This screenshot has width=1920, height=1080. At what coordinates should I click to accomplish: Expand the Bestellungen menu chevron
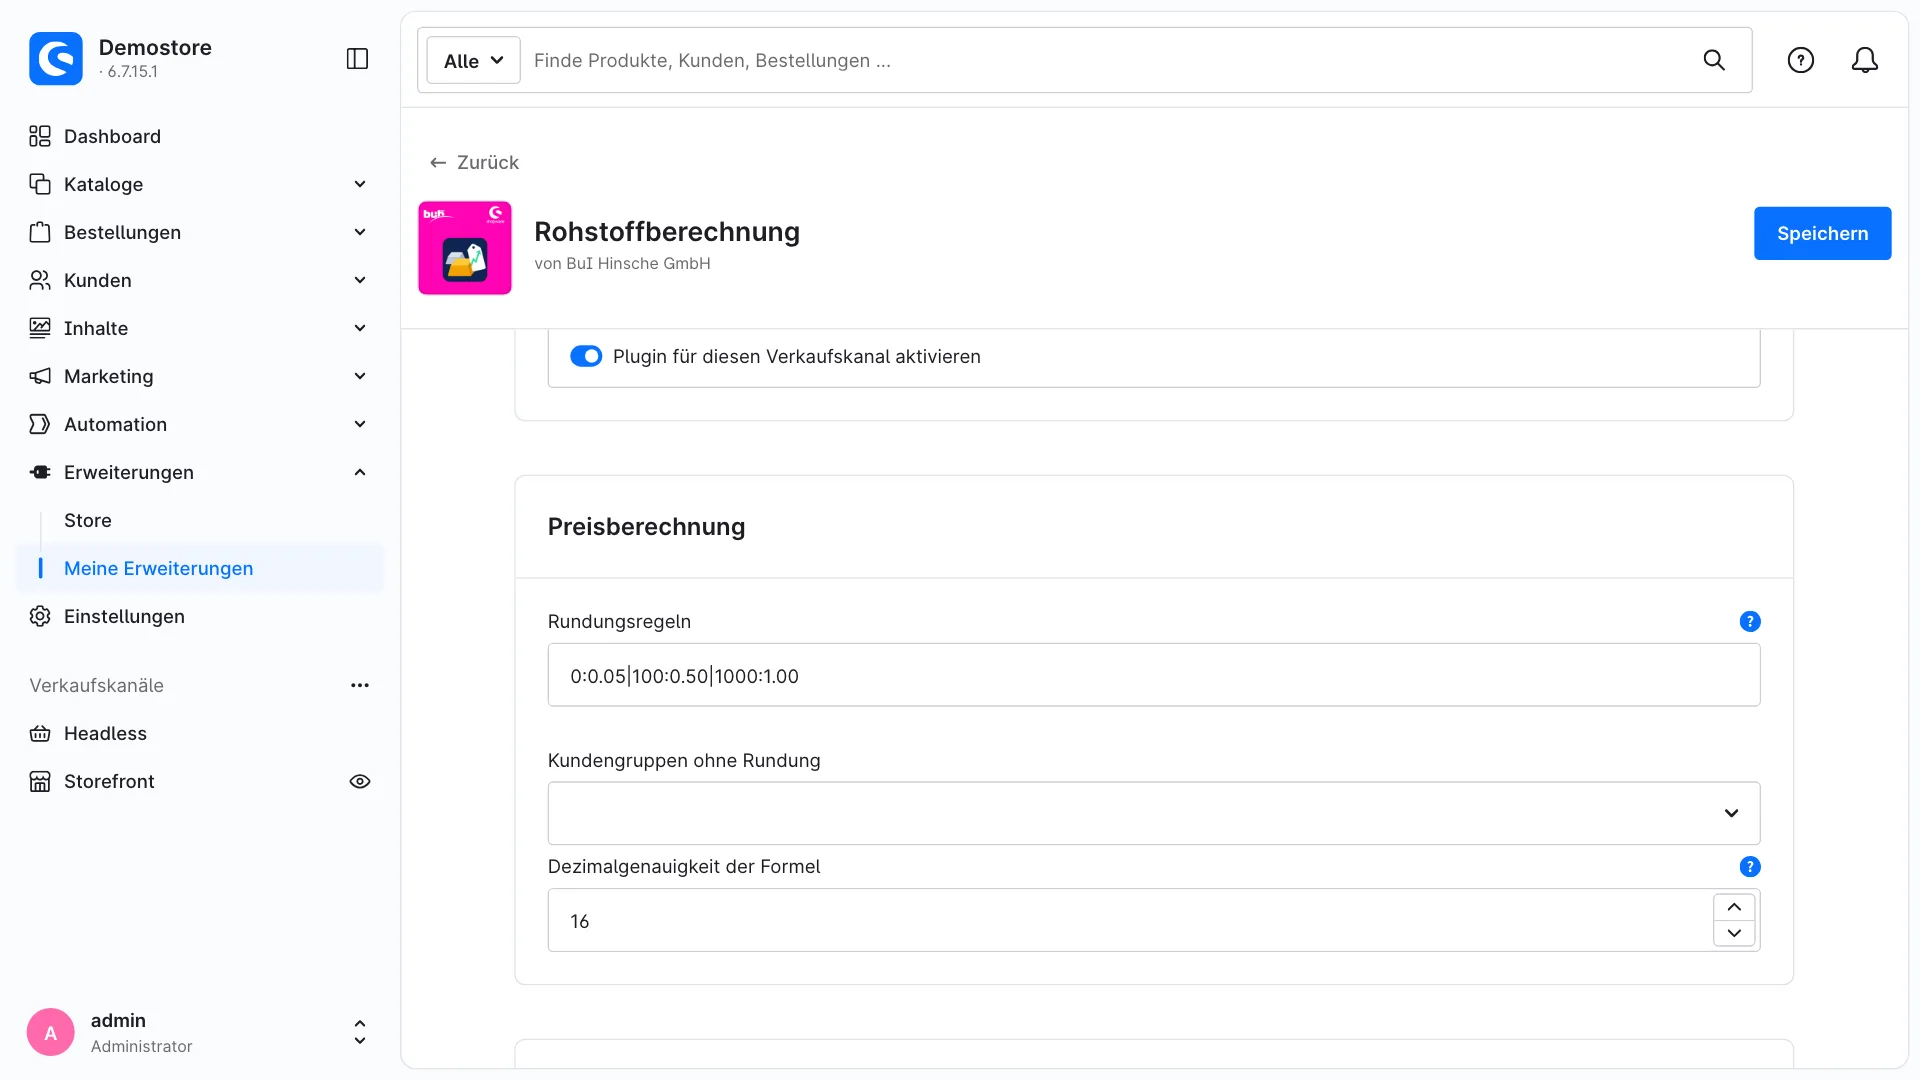coord(360,232)
